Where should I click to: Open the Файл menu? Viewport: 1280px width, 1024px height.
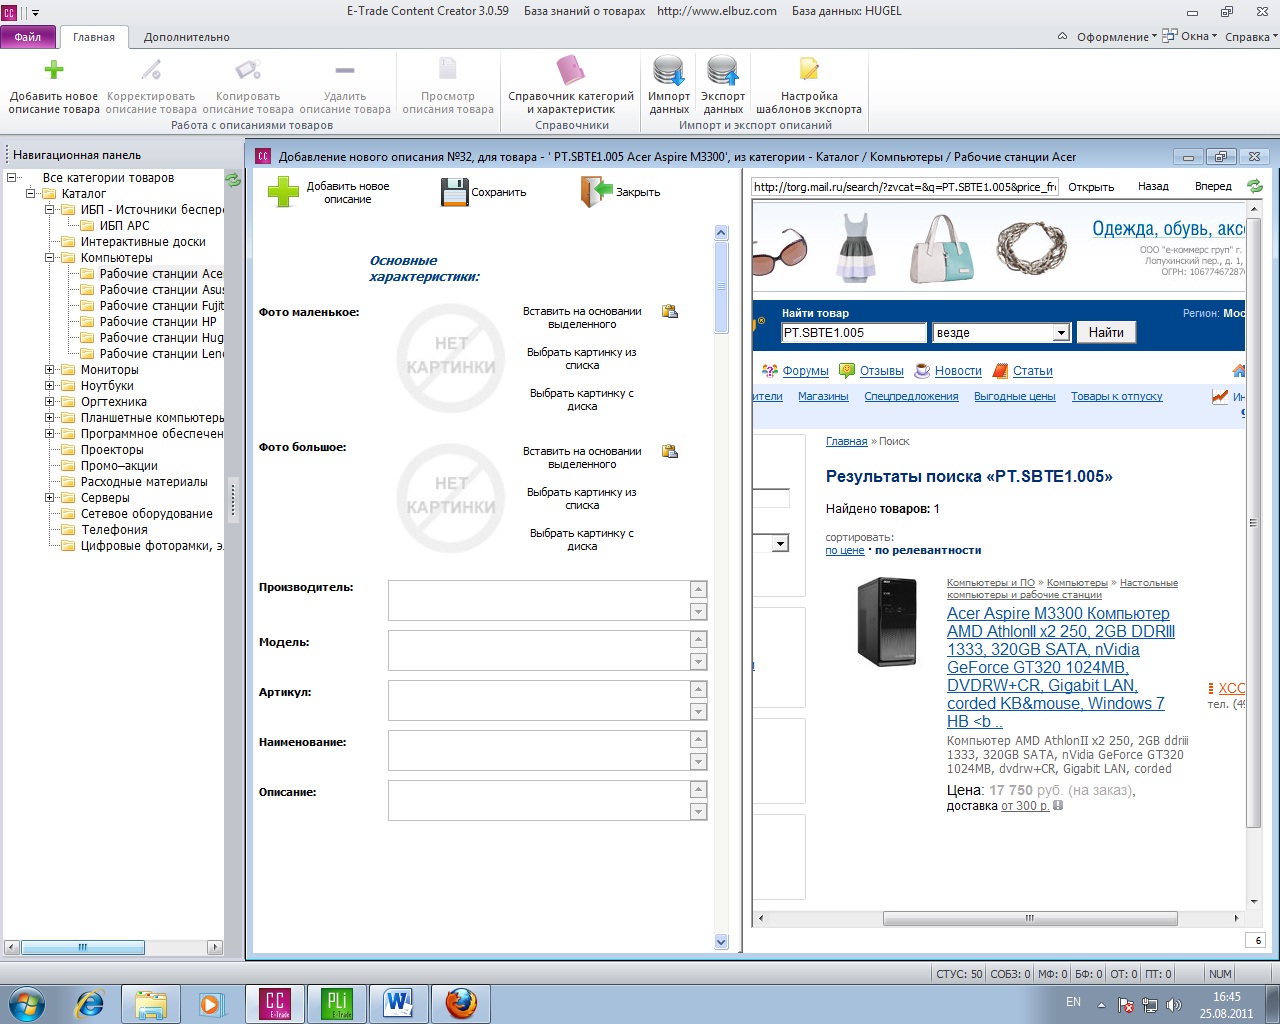click(28, 37)
